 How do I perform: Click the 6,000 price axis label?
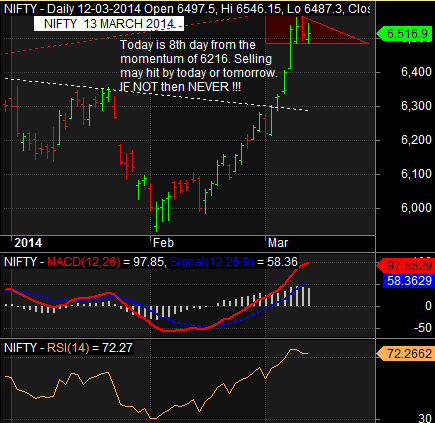(x=416, y=208)
